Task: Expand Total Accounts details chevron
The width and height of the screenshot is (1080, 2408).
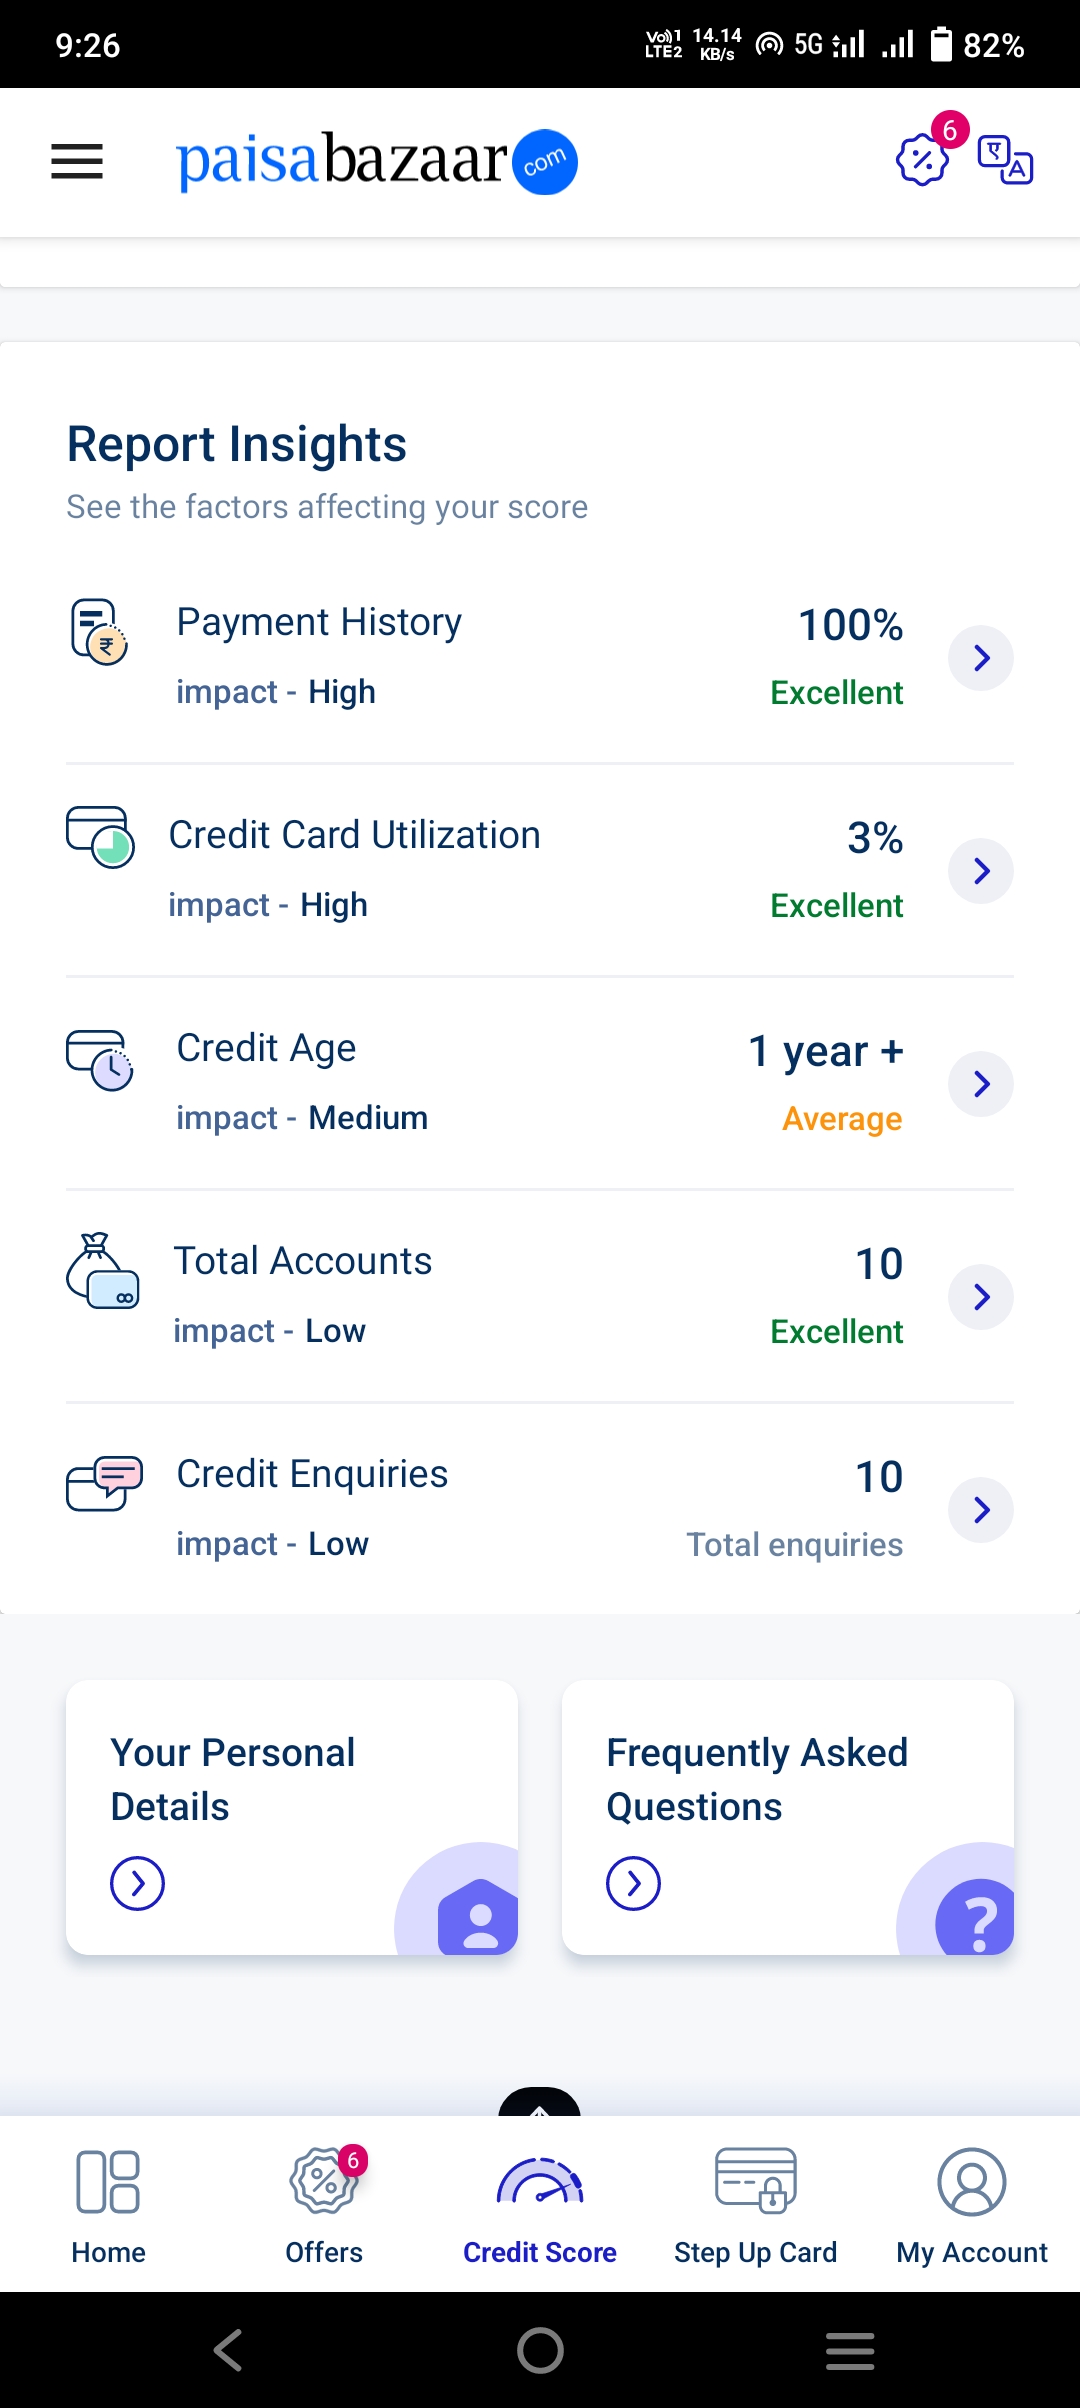Action: pos(981,1297)
